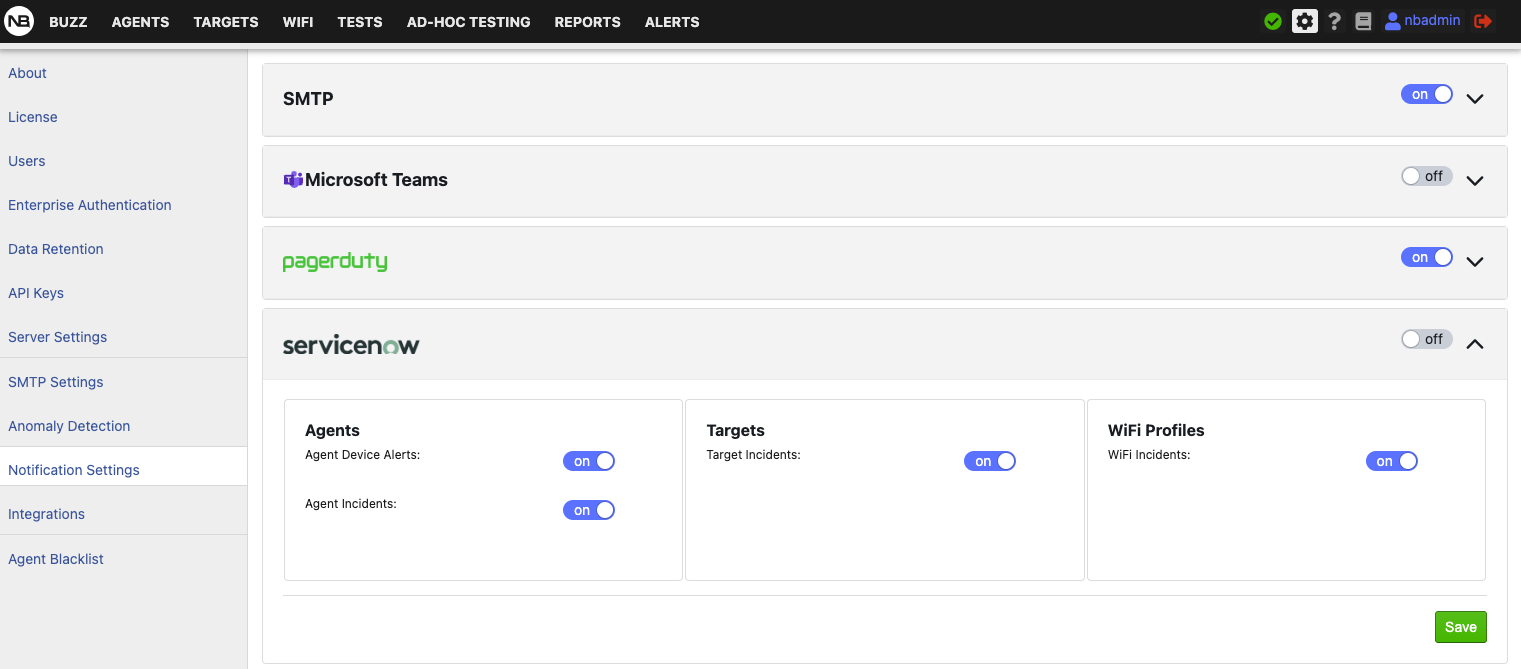Disable the pagerduty toggle
Screen dimensions: 1521x669
tap(1427, 257)
